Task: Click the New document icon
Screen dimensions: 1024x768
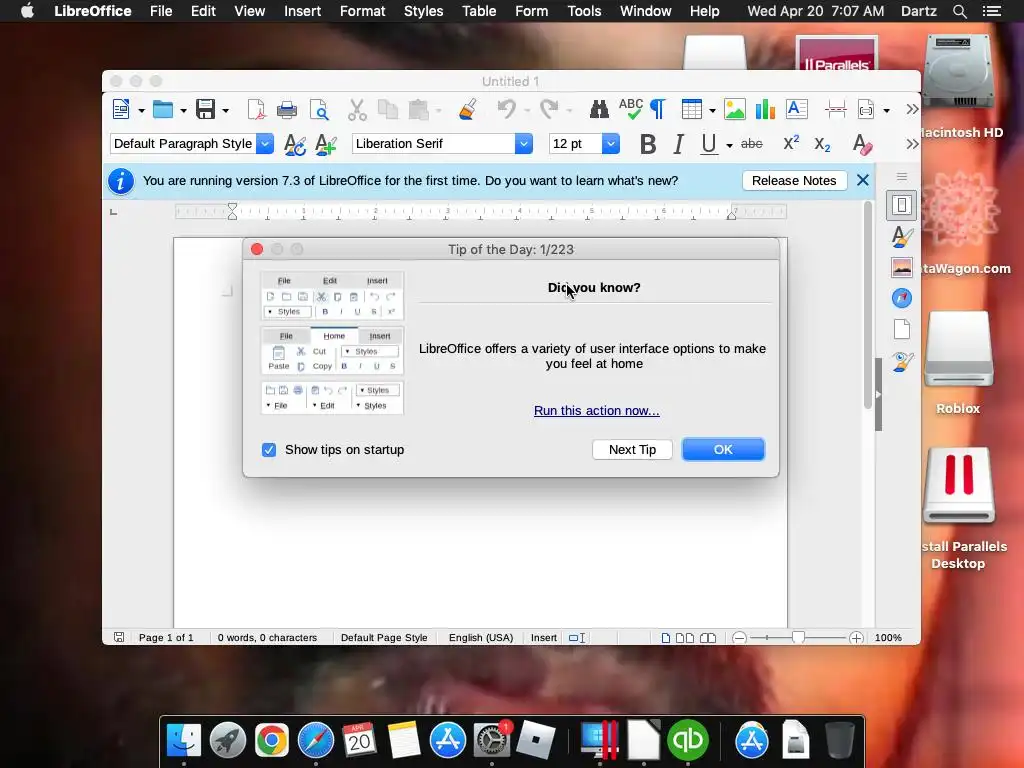Action: (121, 109)
